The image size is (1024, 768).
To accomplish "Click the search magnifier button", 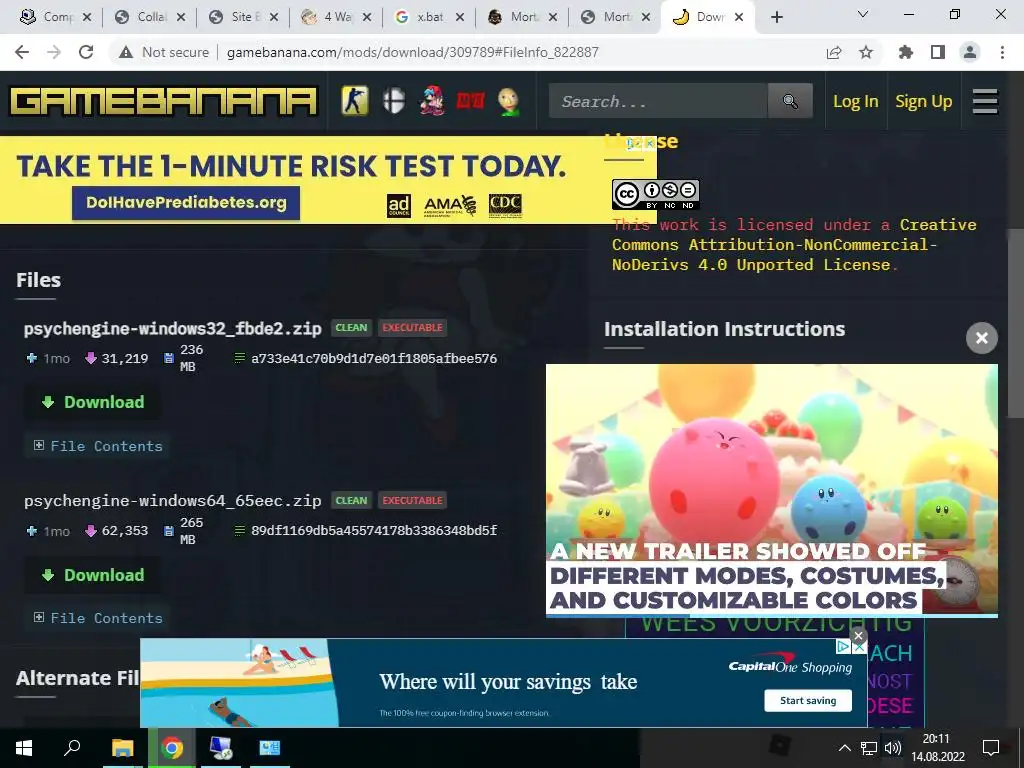I will coord(790,101).
